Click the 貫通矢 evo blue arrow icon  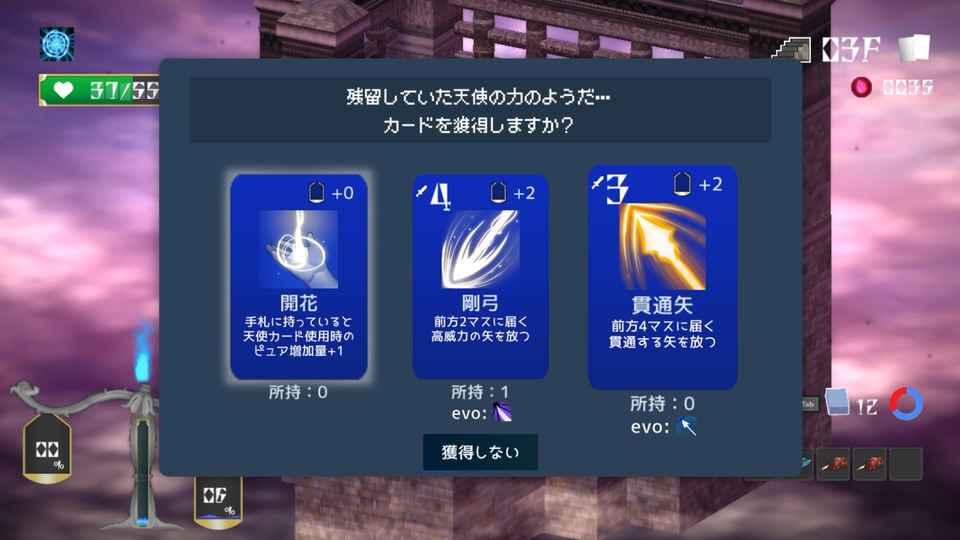pos(686,426)
